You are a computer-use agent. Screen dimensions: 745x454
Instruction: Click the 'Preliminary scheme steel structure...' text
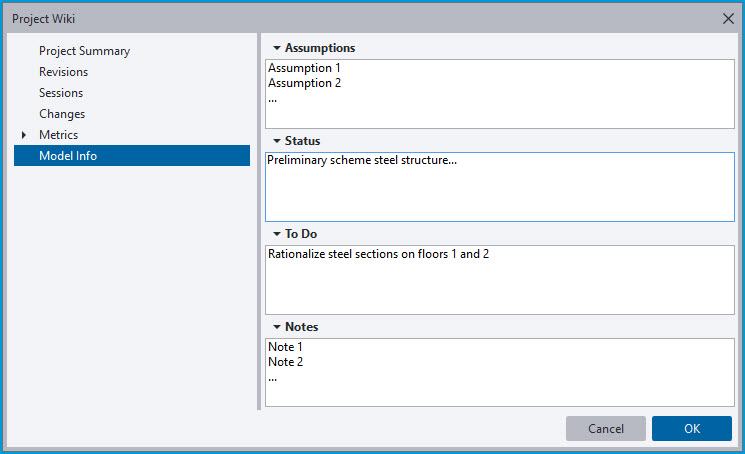pos(362,161)
